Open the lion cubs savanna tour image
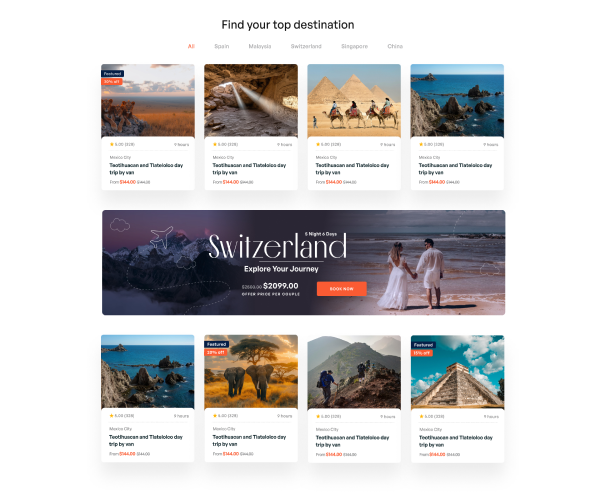The width and height of the screenshot is (600, 496). [148, 101]
